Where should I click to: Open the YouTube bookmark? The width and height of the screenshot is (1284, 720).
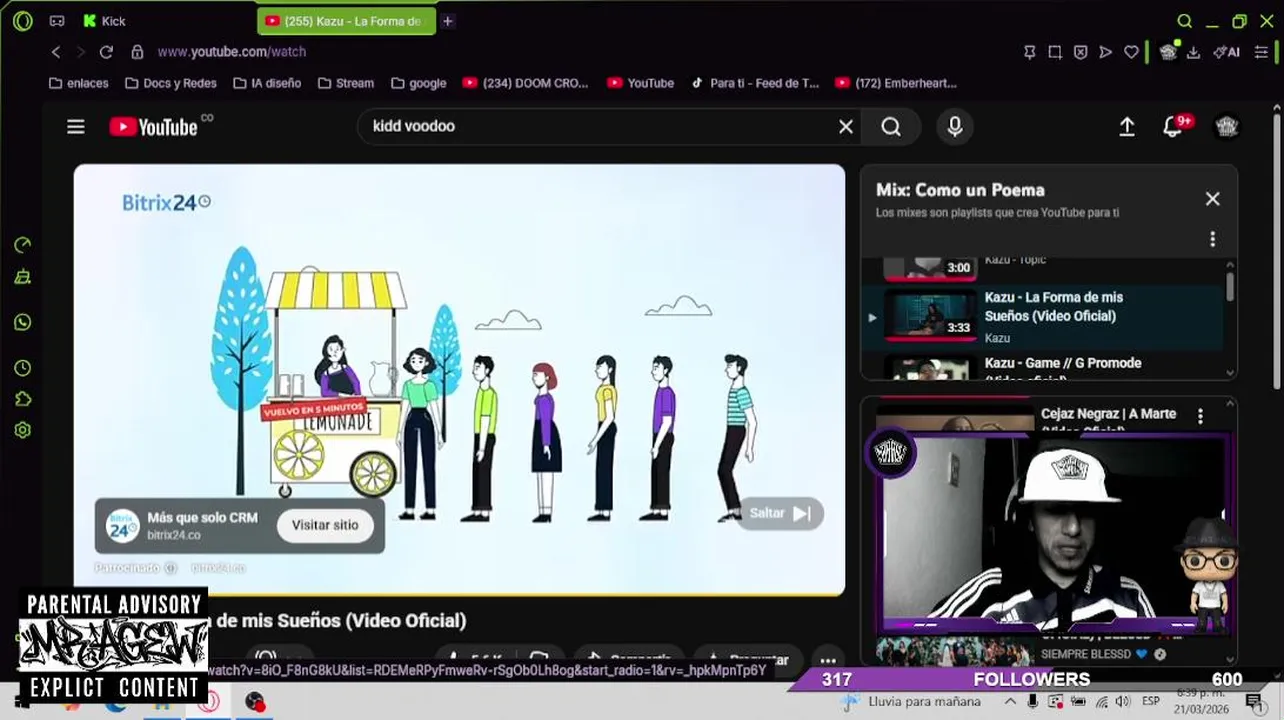pyautogui.click(x=640, y=83)
